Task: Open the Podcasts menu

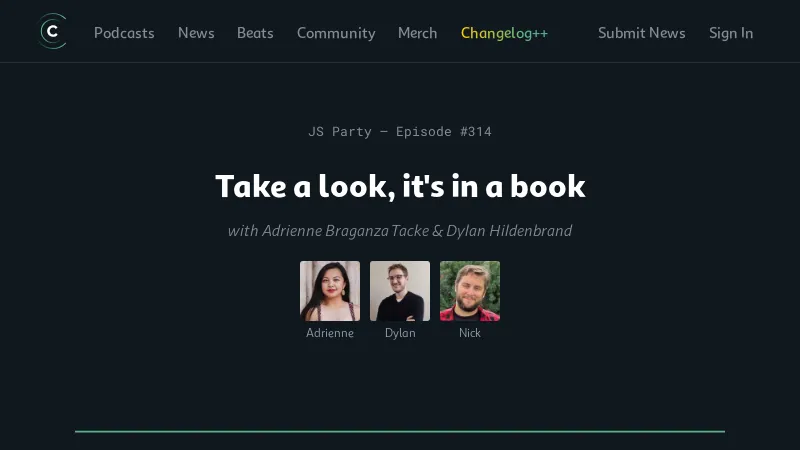Action: pos(124,33)
